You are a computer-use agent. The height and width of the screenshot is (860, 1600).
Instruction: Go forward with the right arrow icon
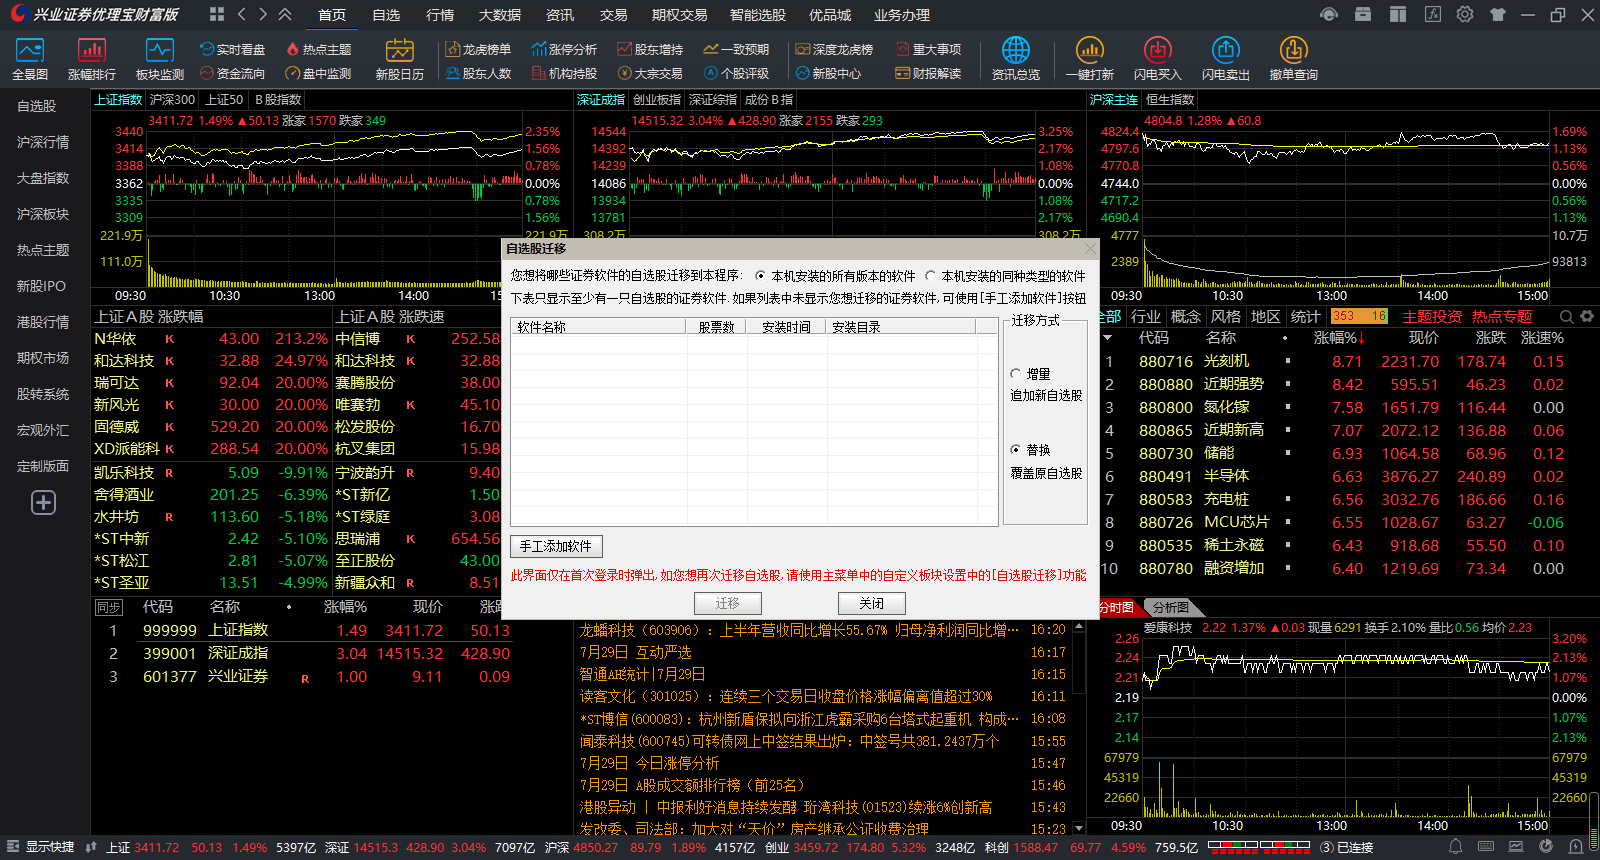(263, 14)
